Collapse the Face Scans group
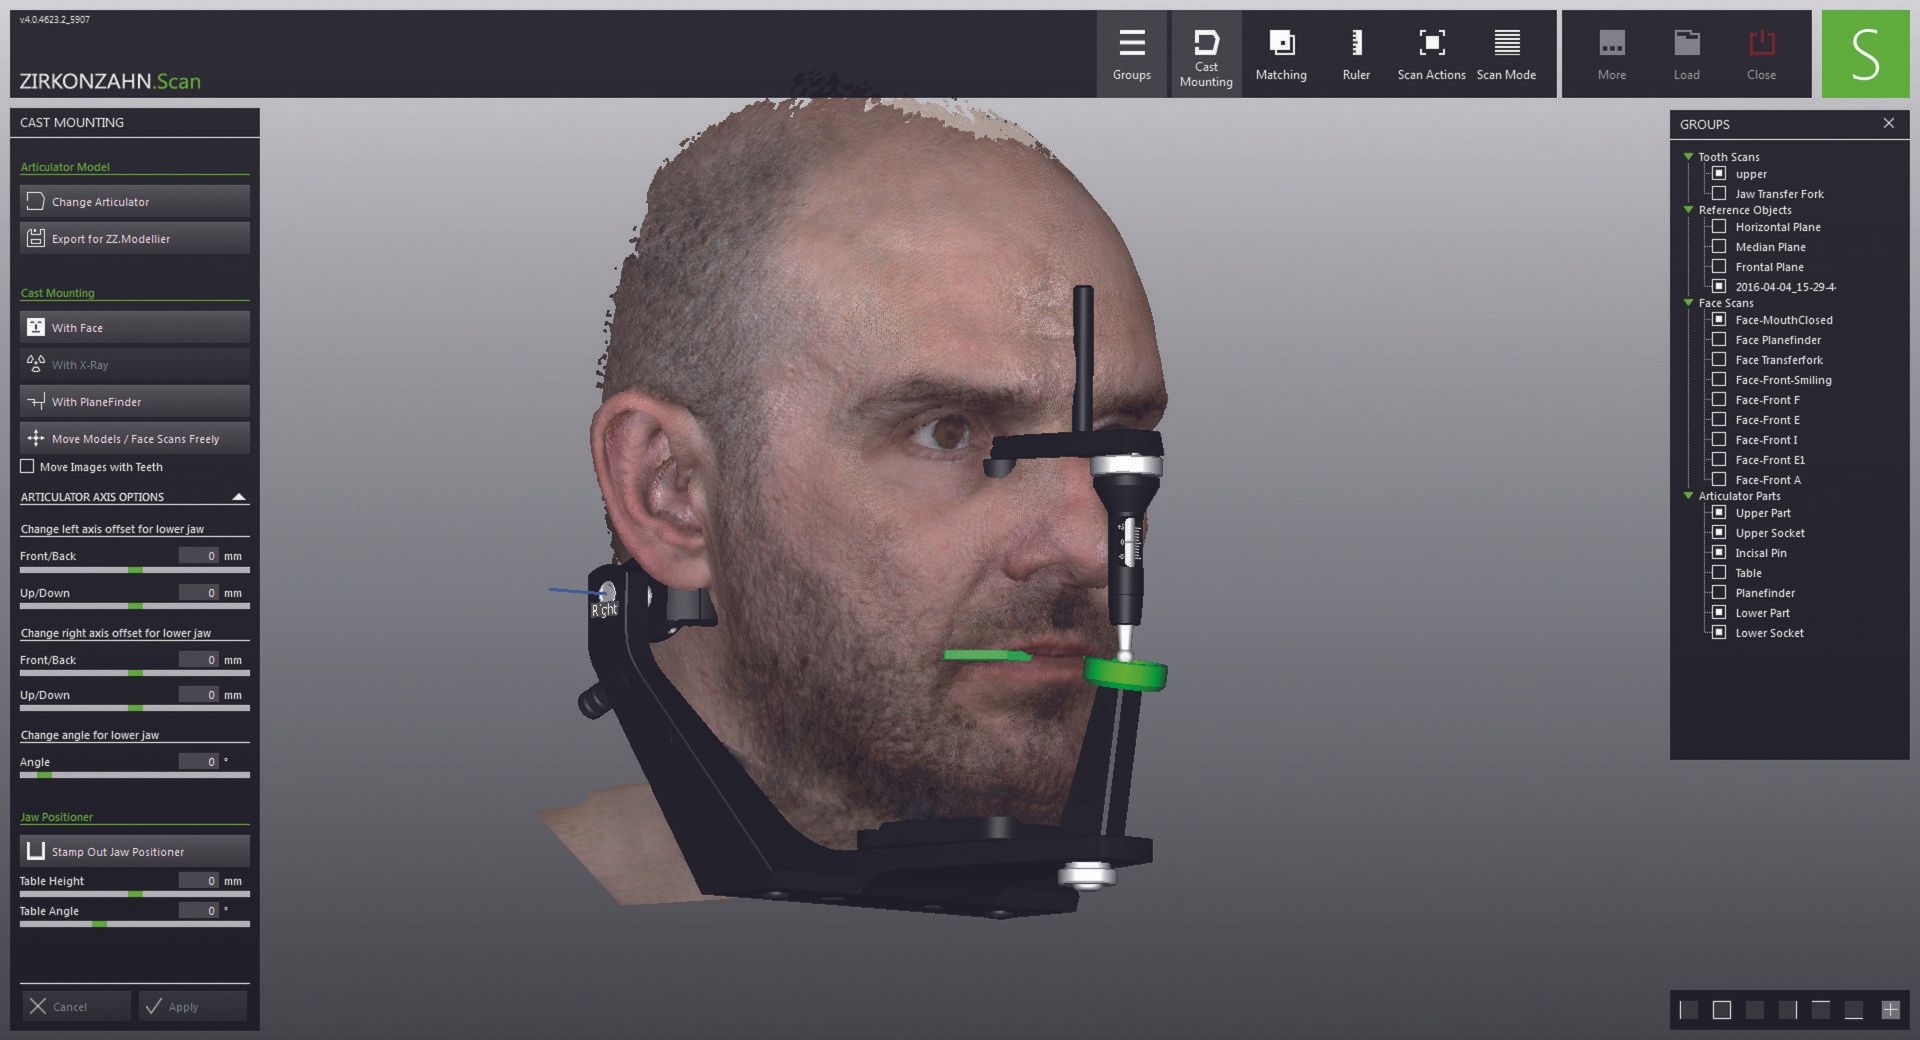The width and height of the screenshot is (1920, 1040). (x=1689, y=302)
